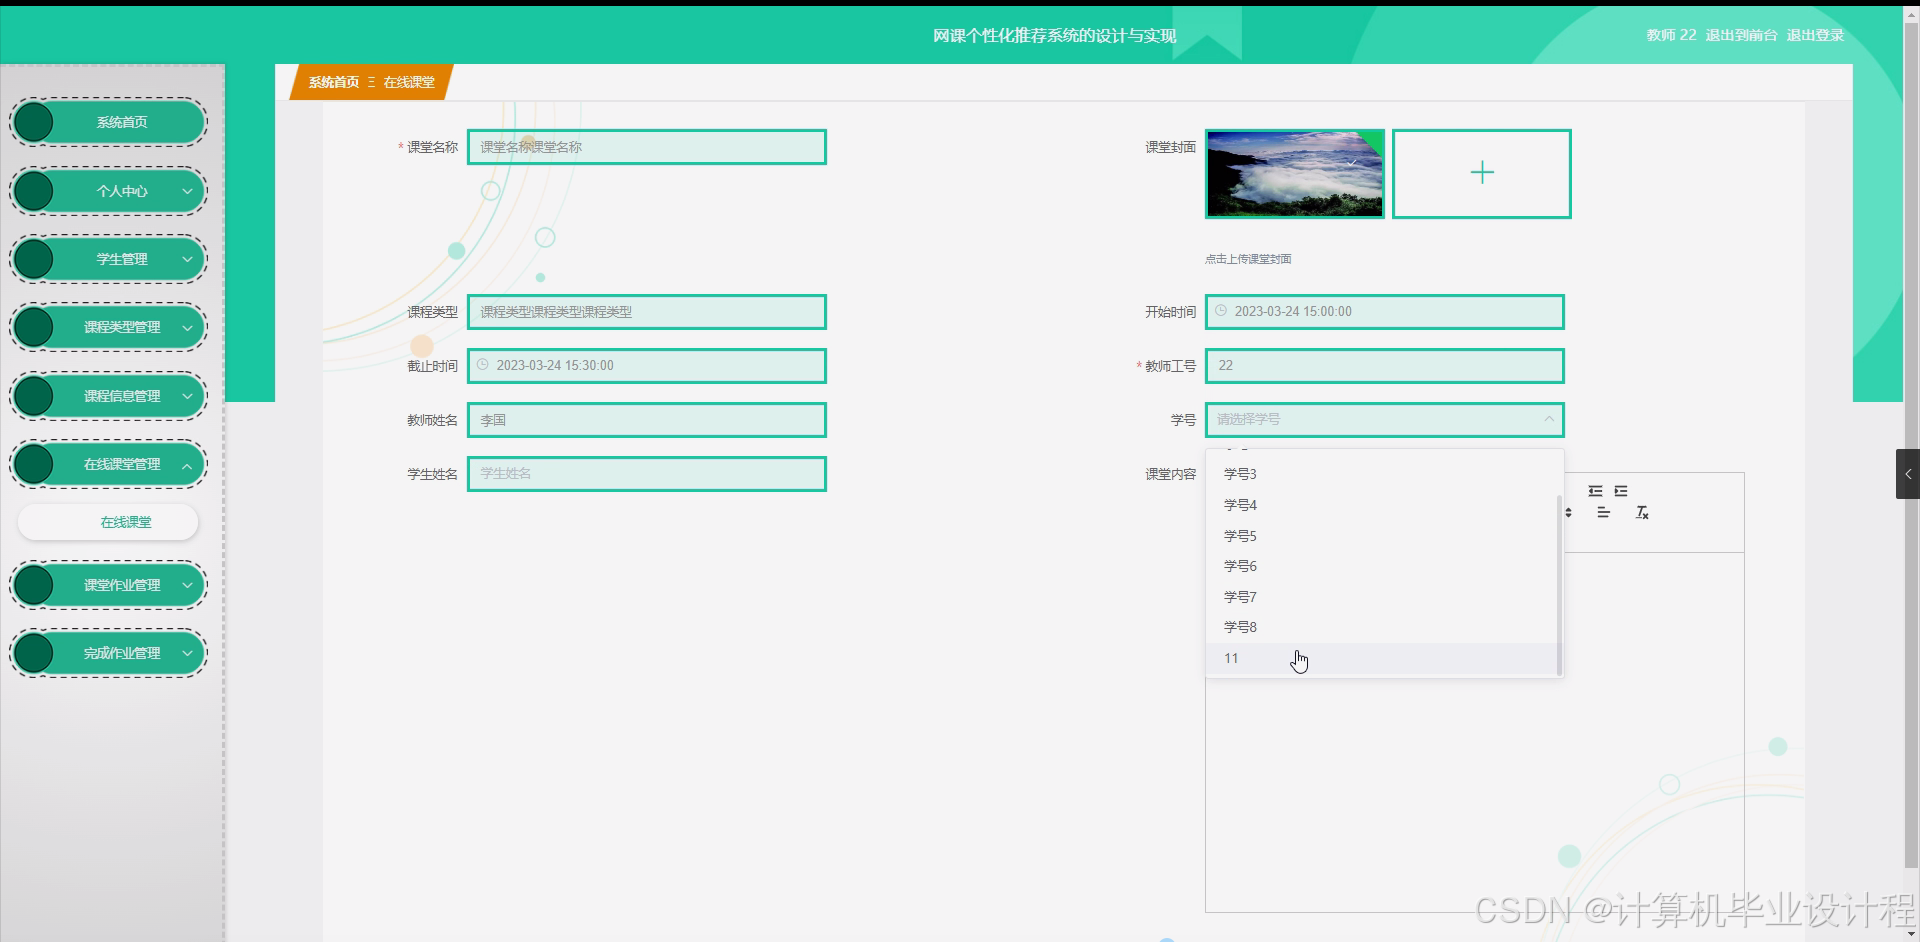Click the 课程类型 input field
Screen dimensions: 1920x942
coord(647,312)
